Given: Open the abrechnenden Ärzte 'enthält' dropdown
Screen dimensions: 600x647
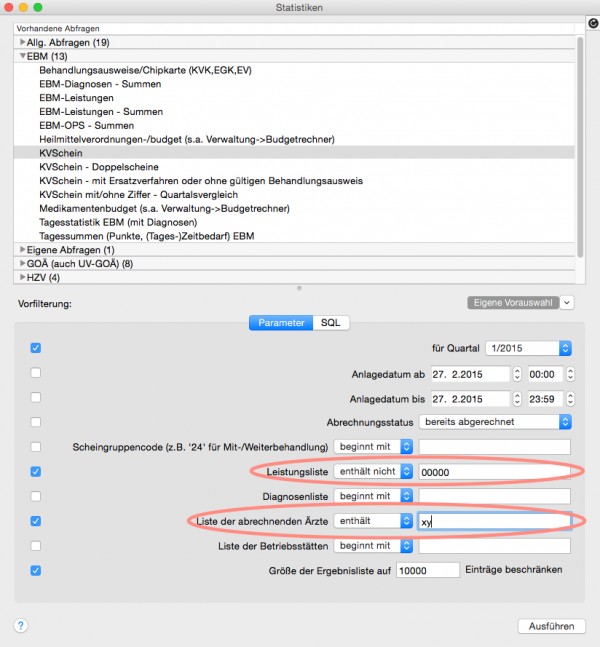Looking at the screenshot, I should coord(373,521).
